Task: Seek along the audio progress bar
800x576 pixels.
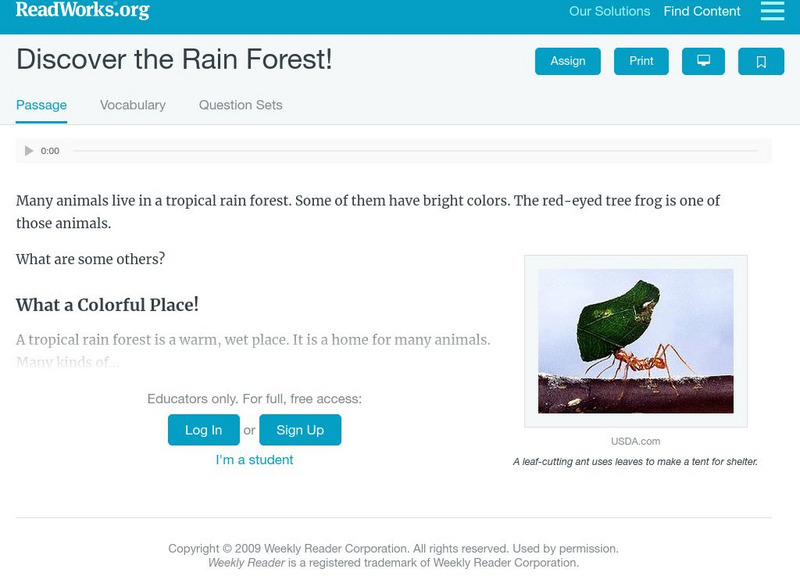Action: pyautogui.click(x=415, y=151)
